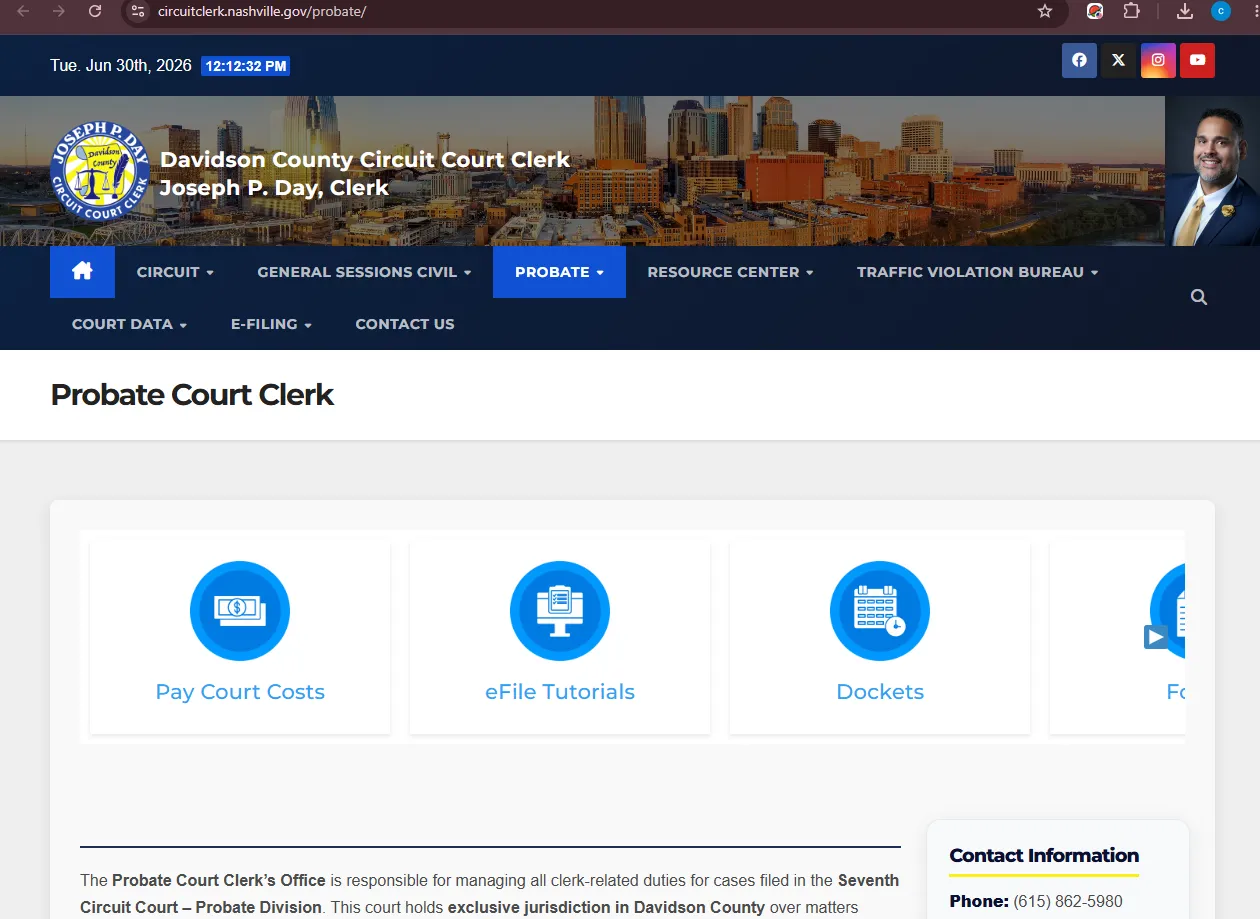Click the 12:12:32 PM clock badge
The height and width of the screenshot is (919, 1260).
pyautogui.click(x=246, y=66)
